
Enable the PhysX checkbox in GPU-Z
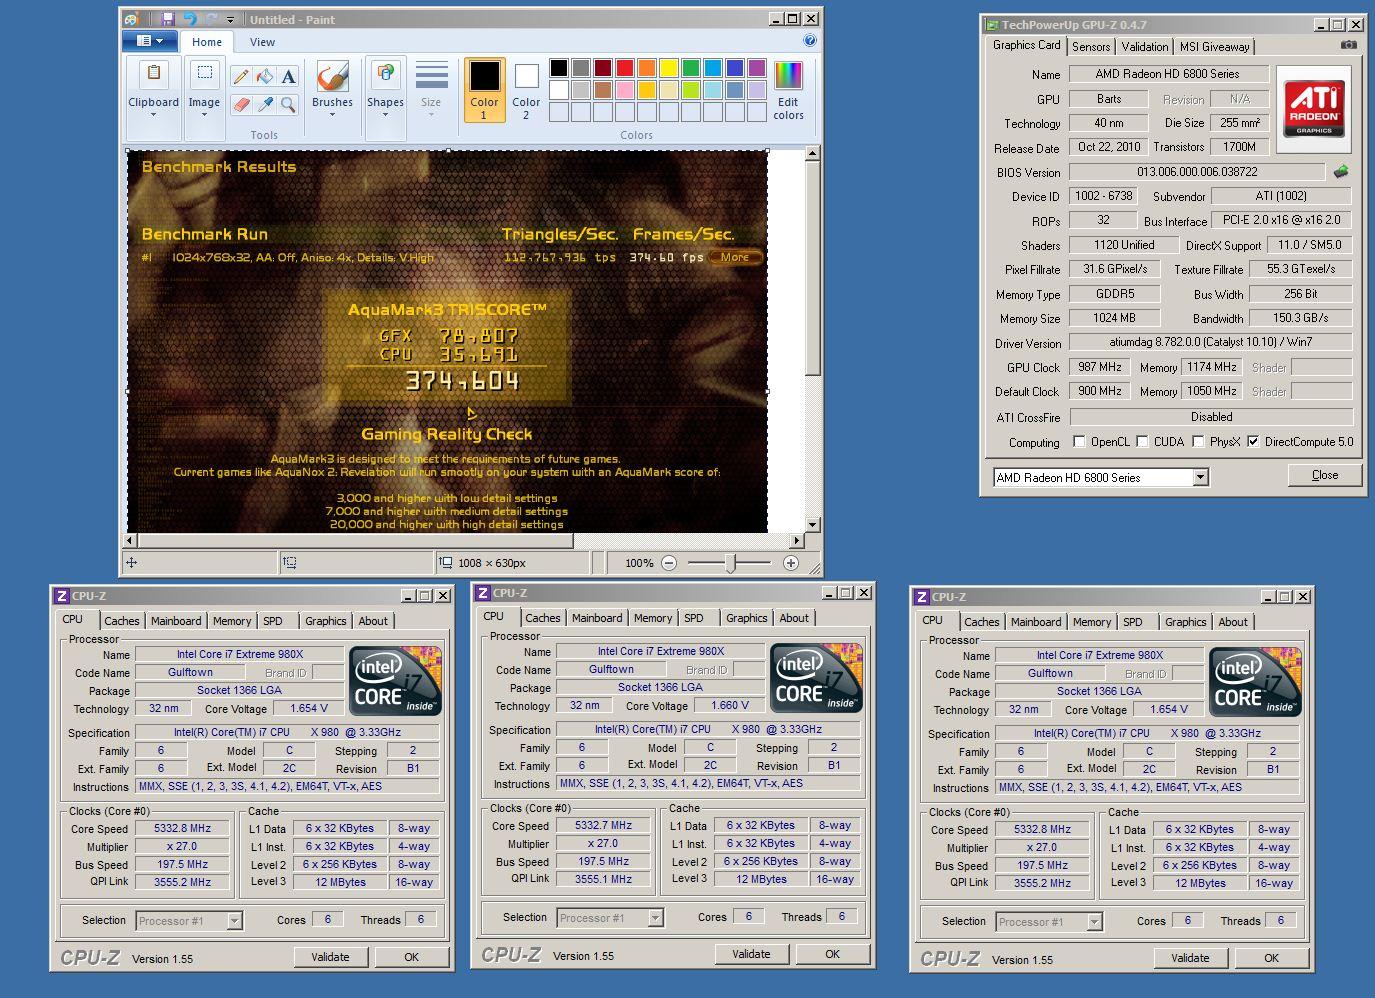(x=1198, y=441)
